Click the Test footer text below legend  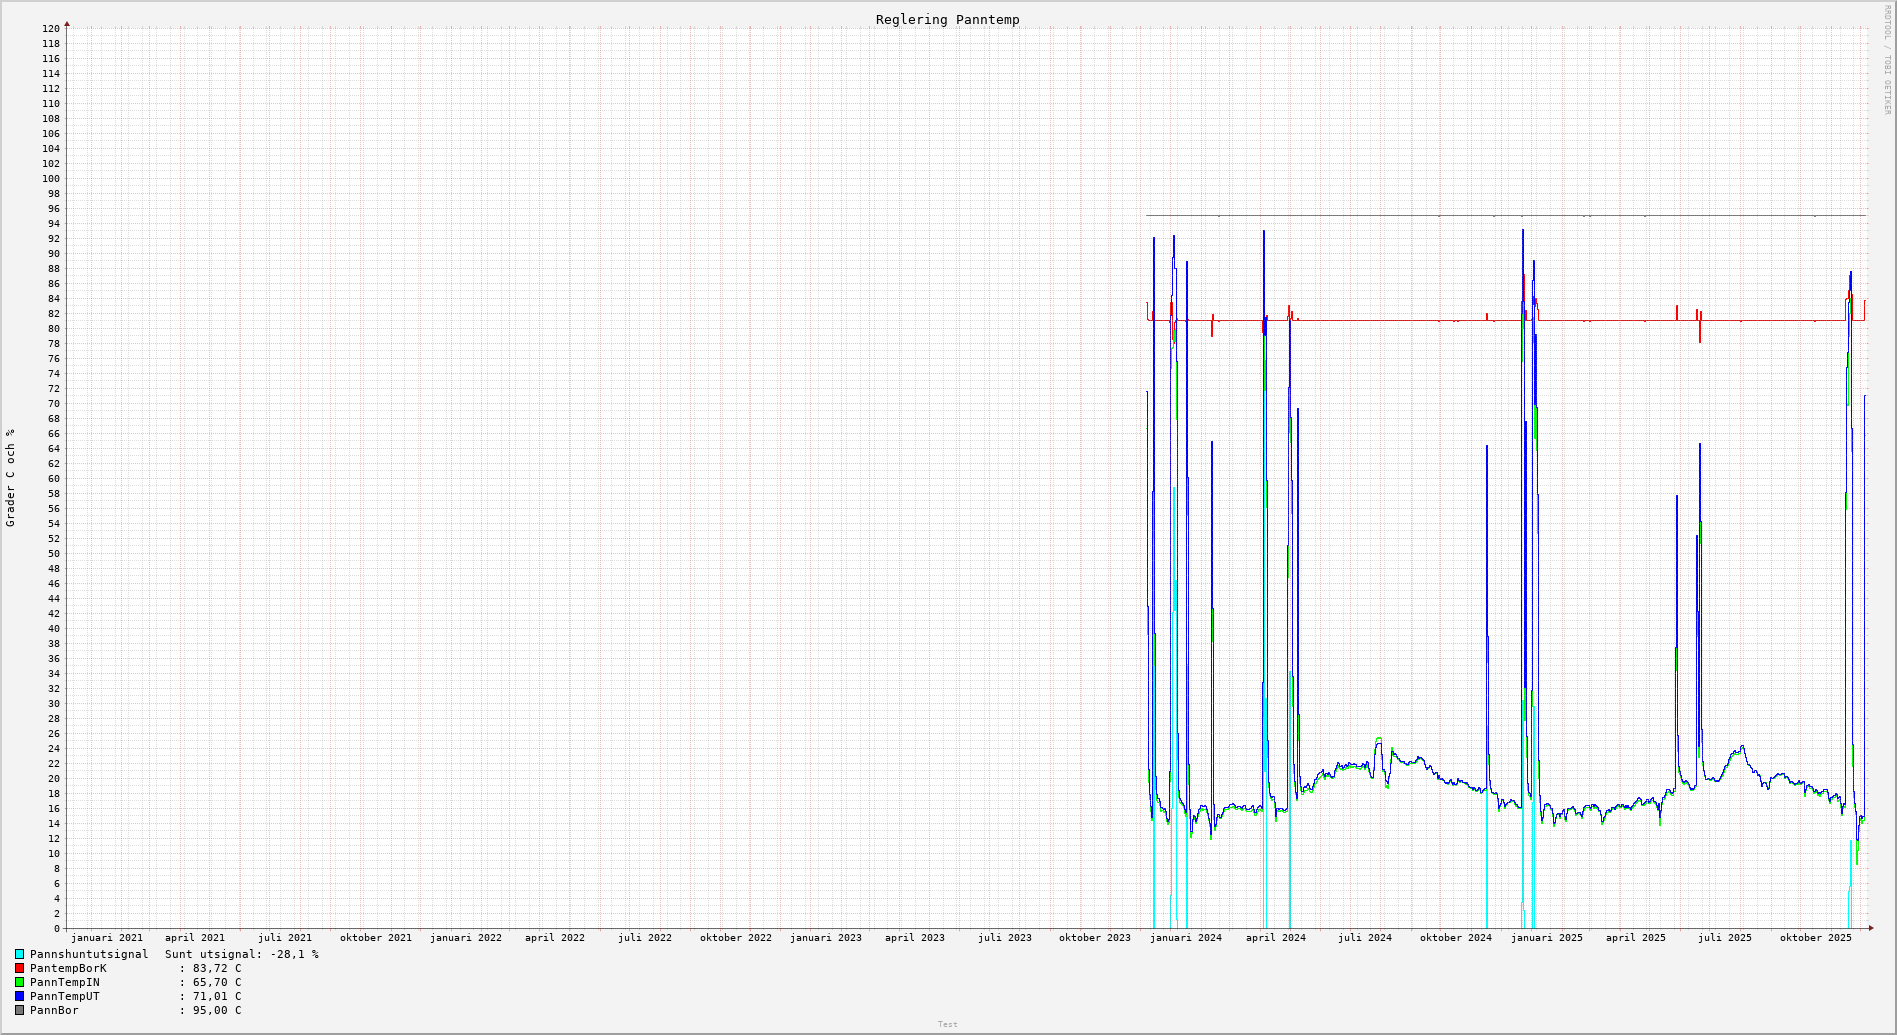[947, 1024]
